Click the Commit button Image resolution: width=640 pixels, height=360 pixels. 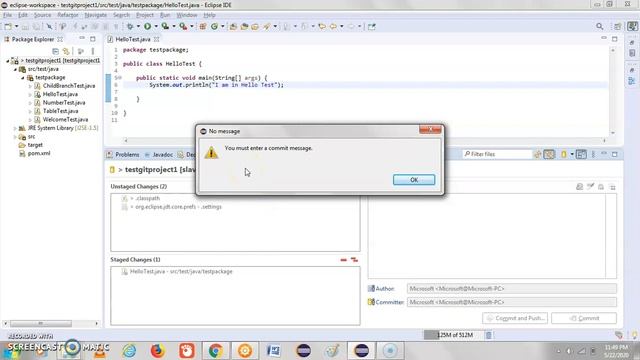pos(584,318)
